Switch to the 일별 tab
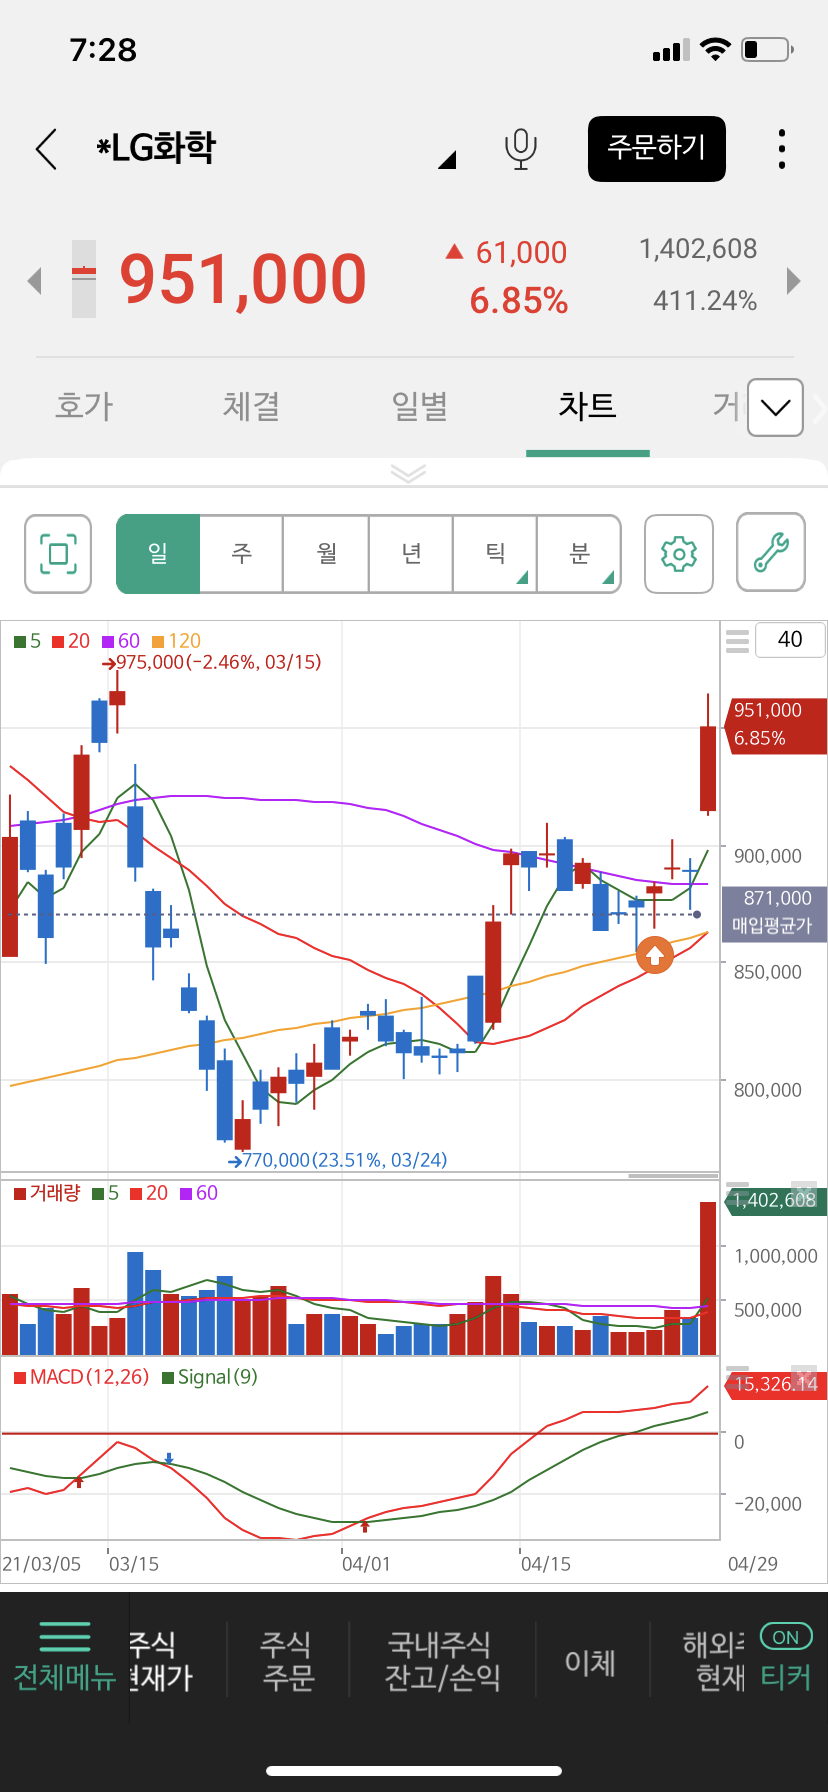This screenshot has height=1792, width=828. pos(419,406)
